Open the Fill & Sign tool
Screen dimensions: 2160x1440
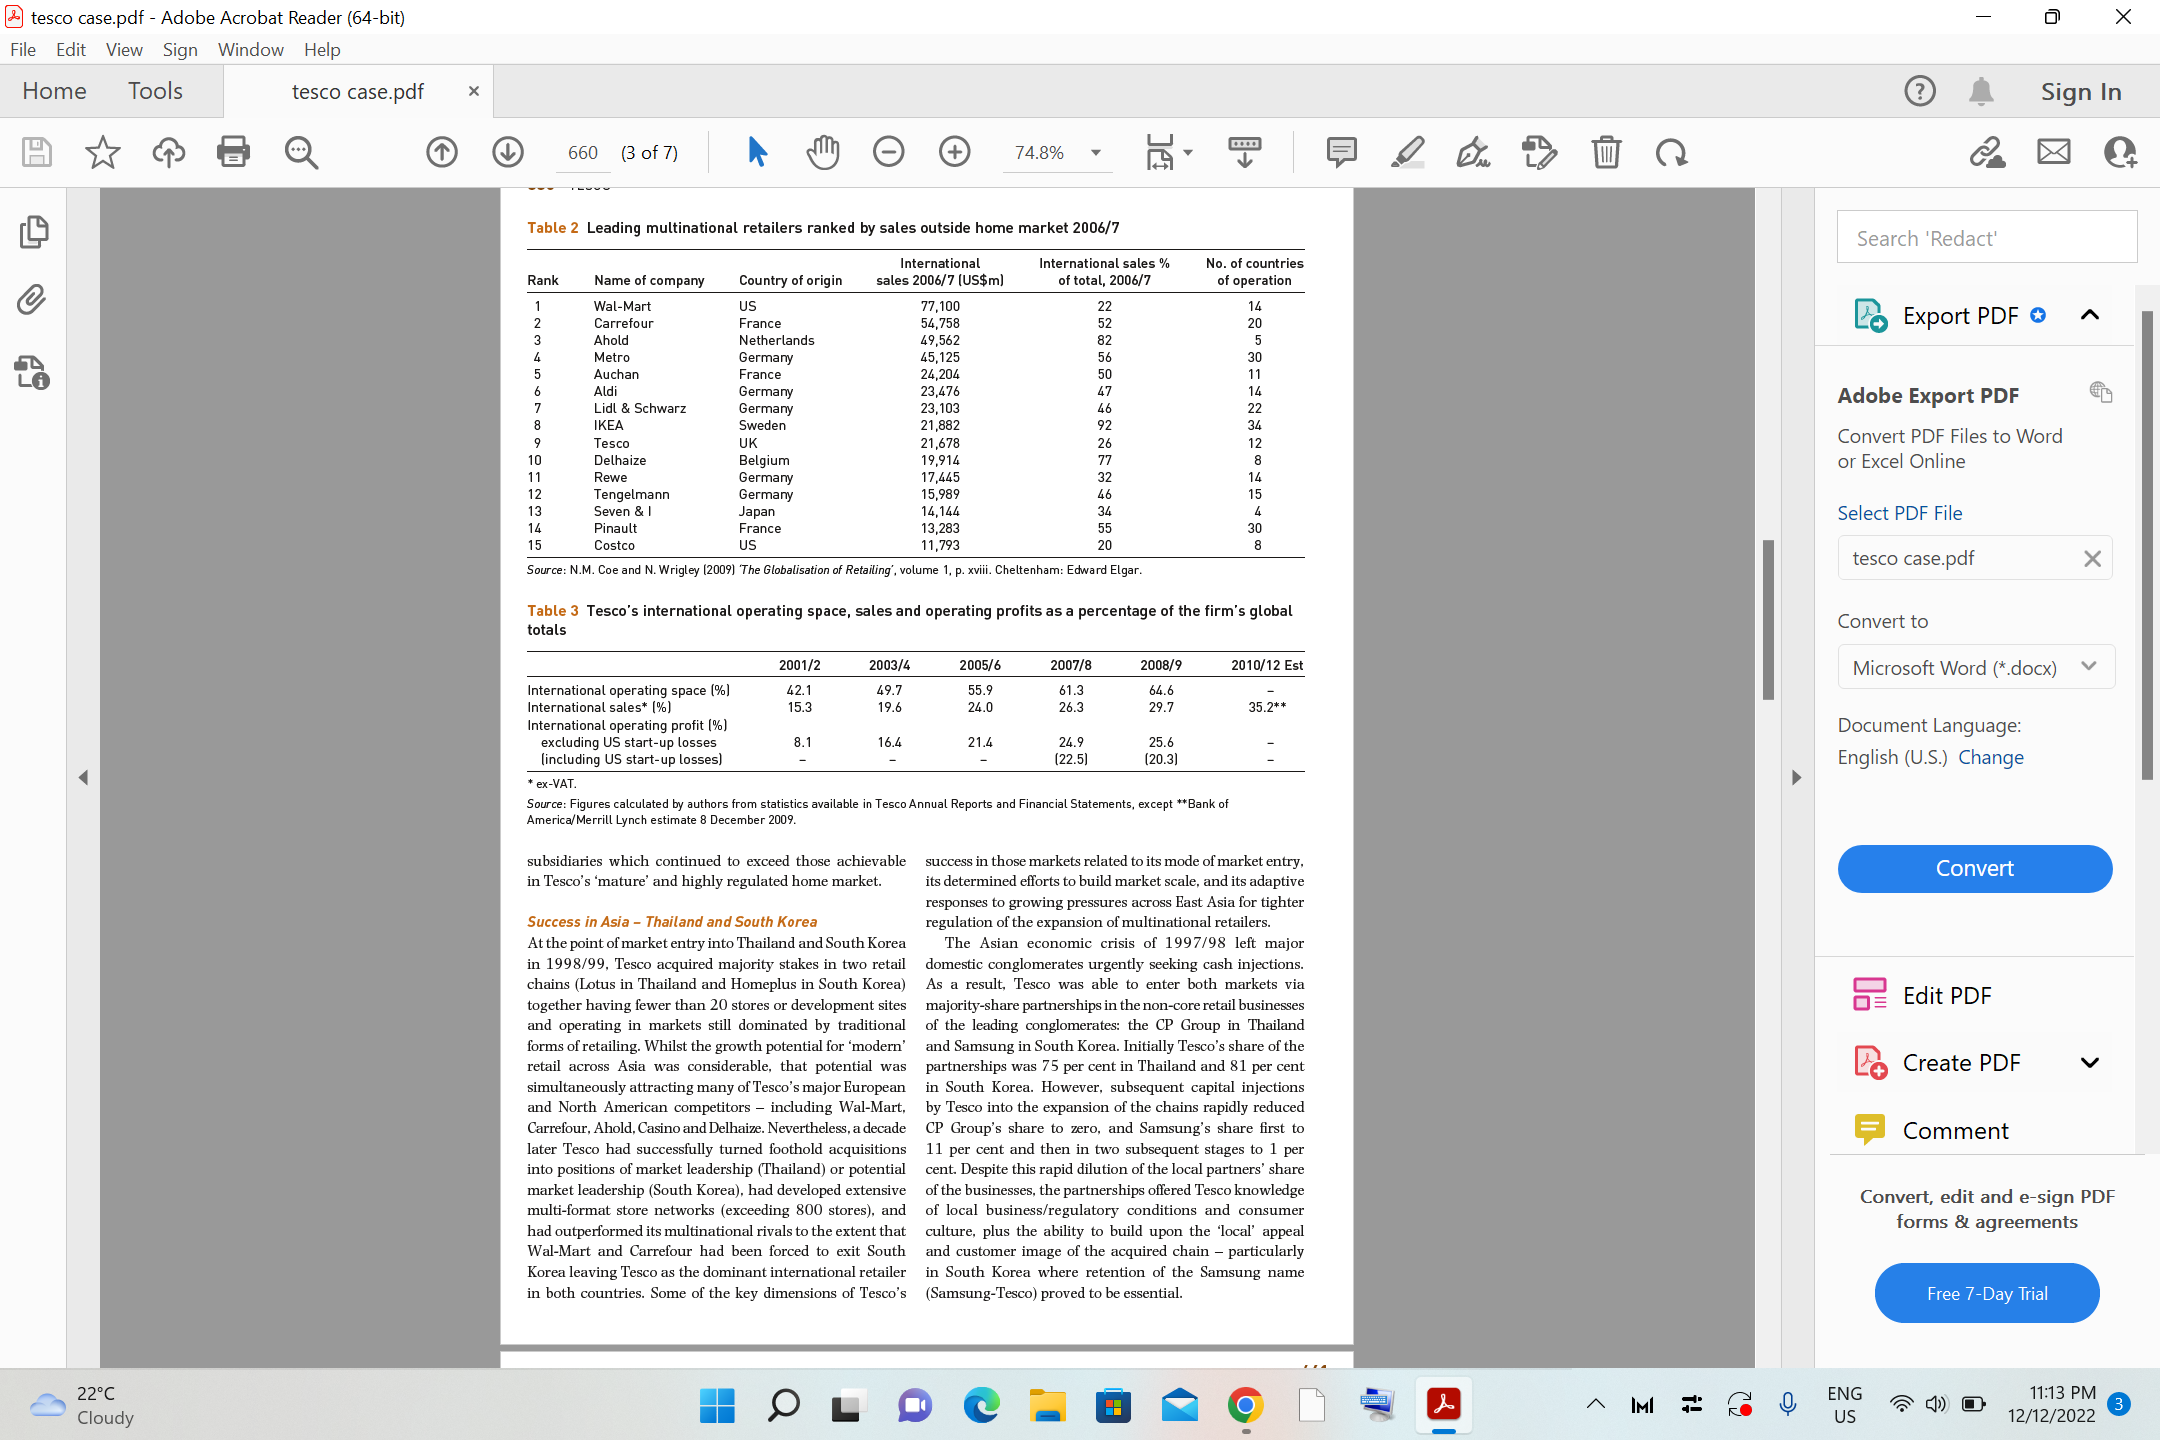1473,152
